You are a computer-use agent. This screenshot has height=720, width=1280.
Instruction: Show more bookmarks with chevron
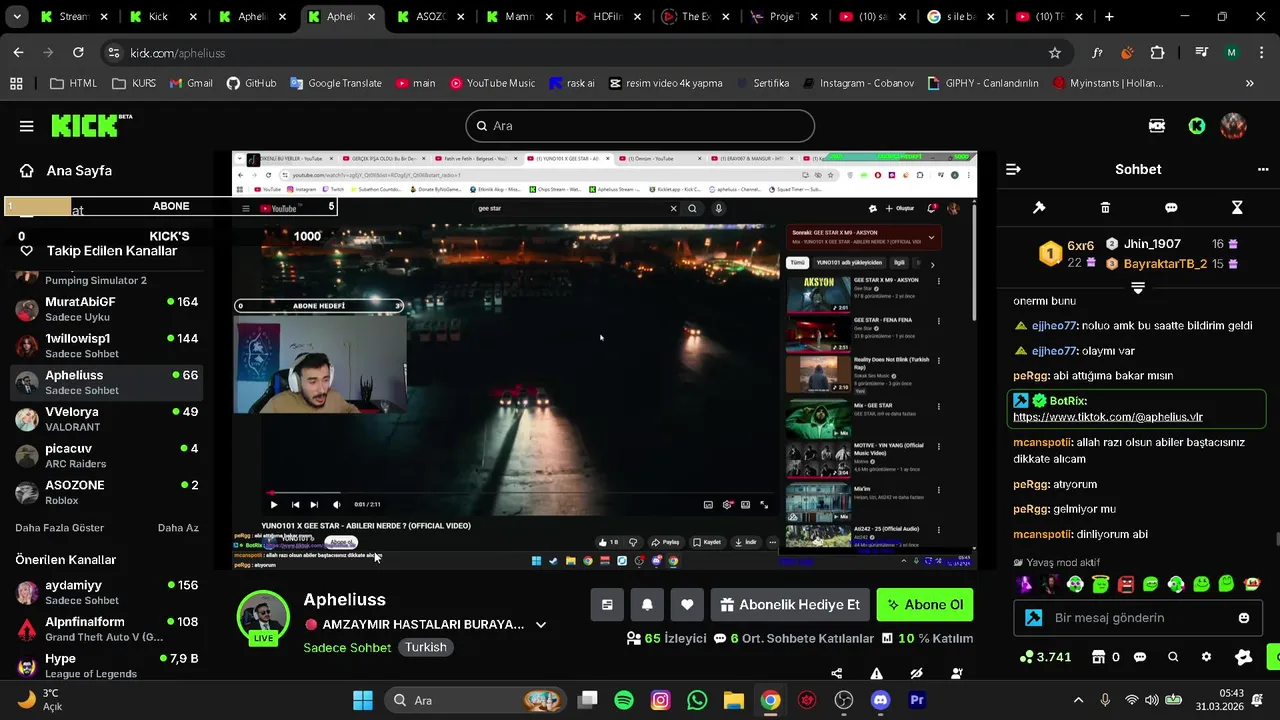pos(1249,83)
